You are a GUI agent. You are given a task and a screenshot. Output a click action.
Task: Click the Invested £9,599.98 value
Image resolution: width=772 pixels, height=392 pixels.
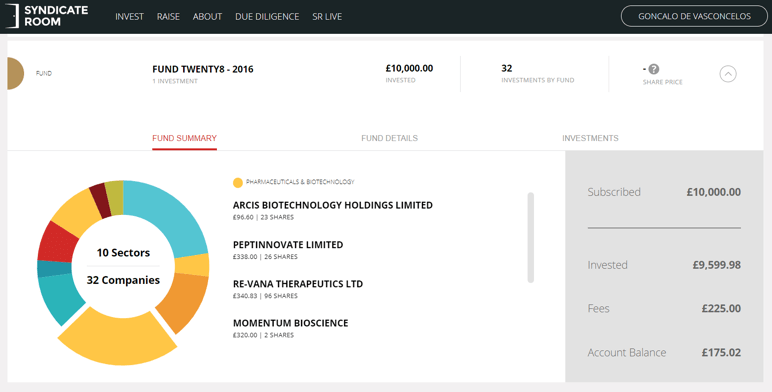pos(717,265)
